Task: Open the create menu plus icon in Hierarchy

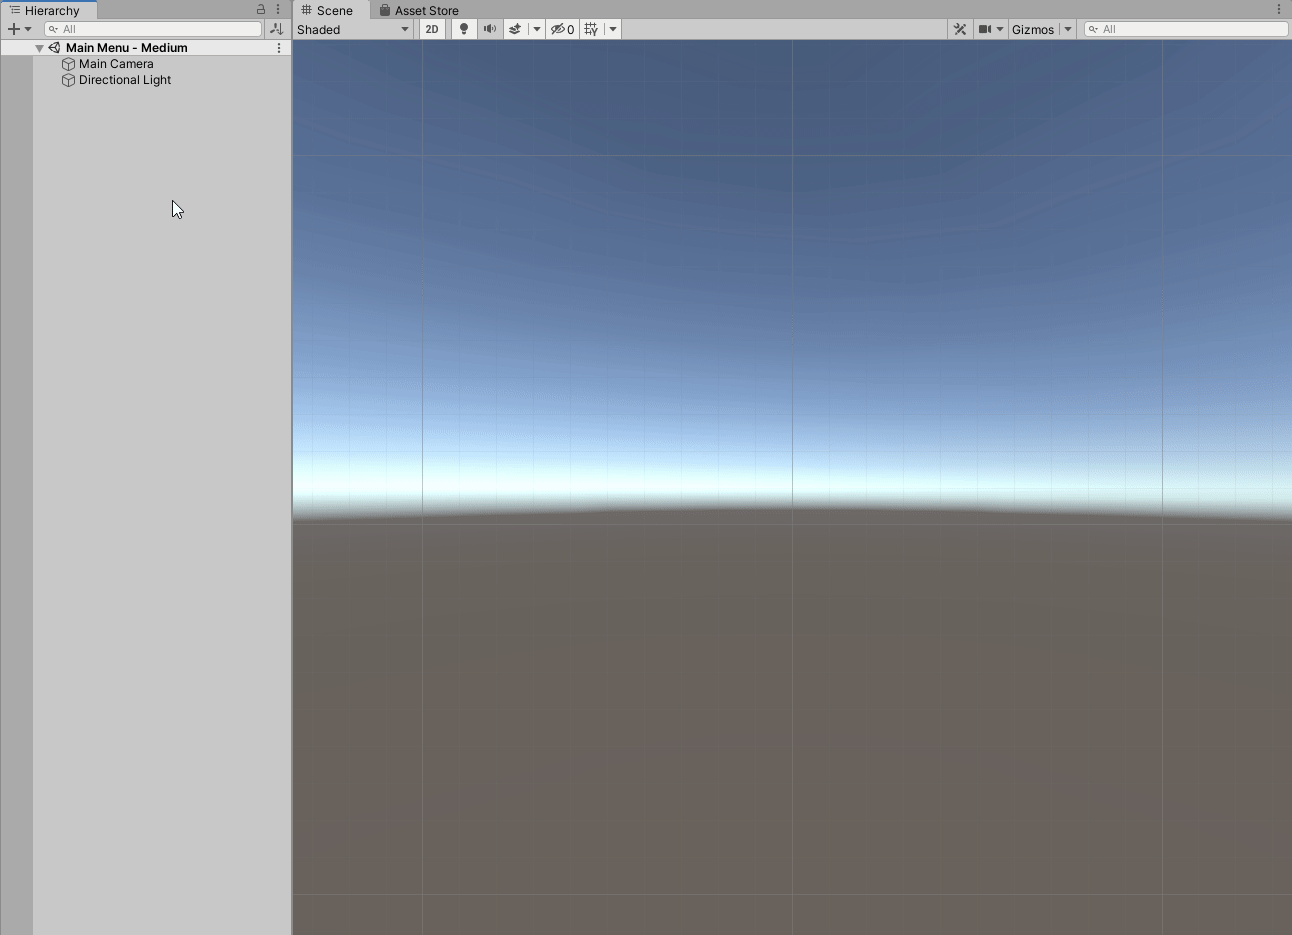Action: tap(14, 28)
